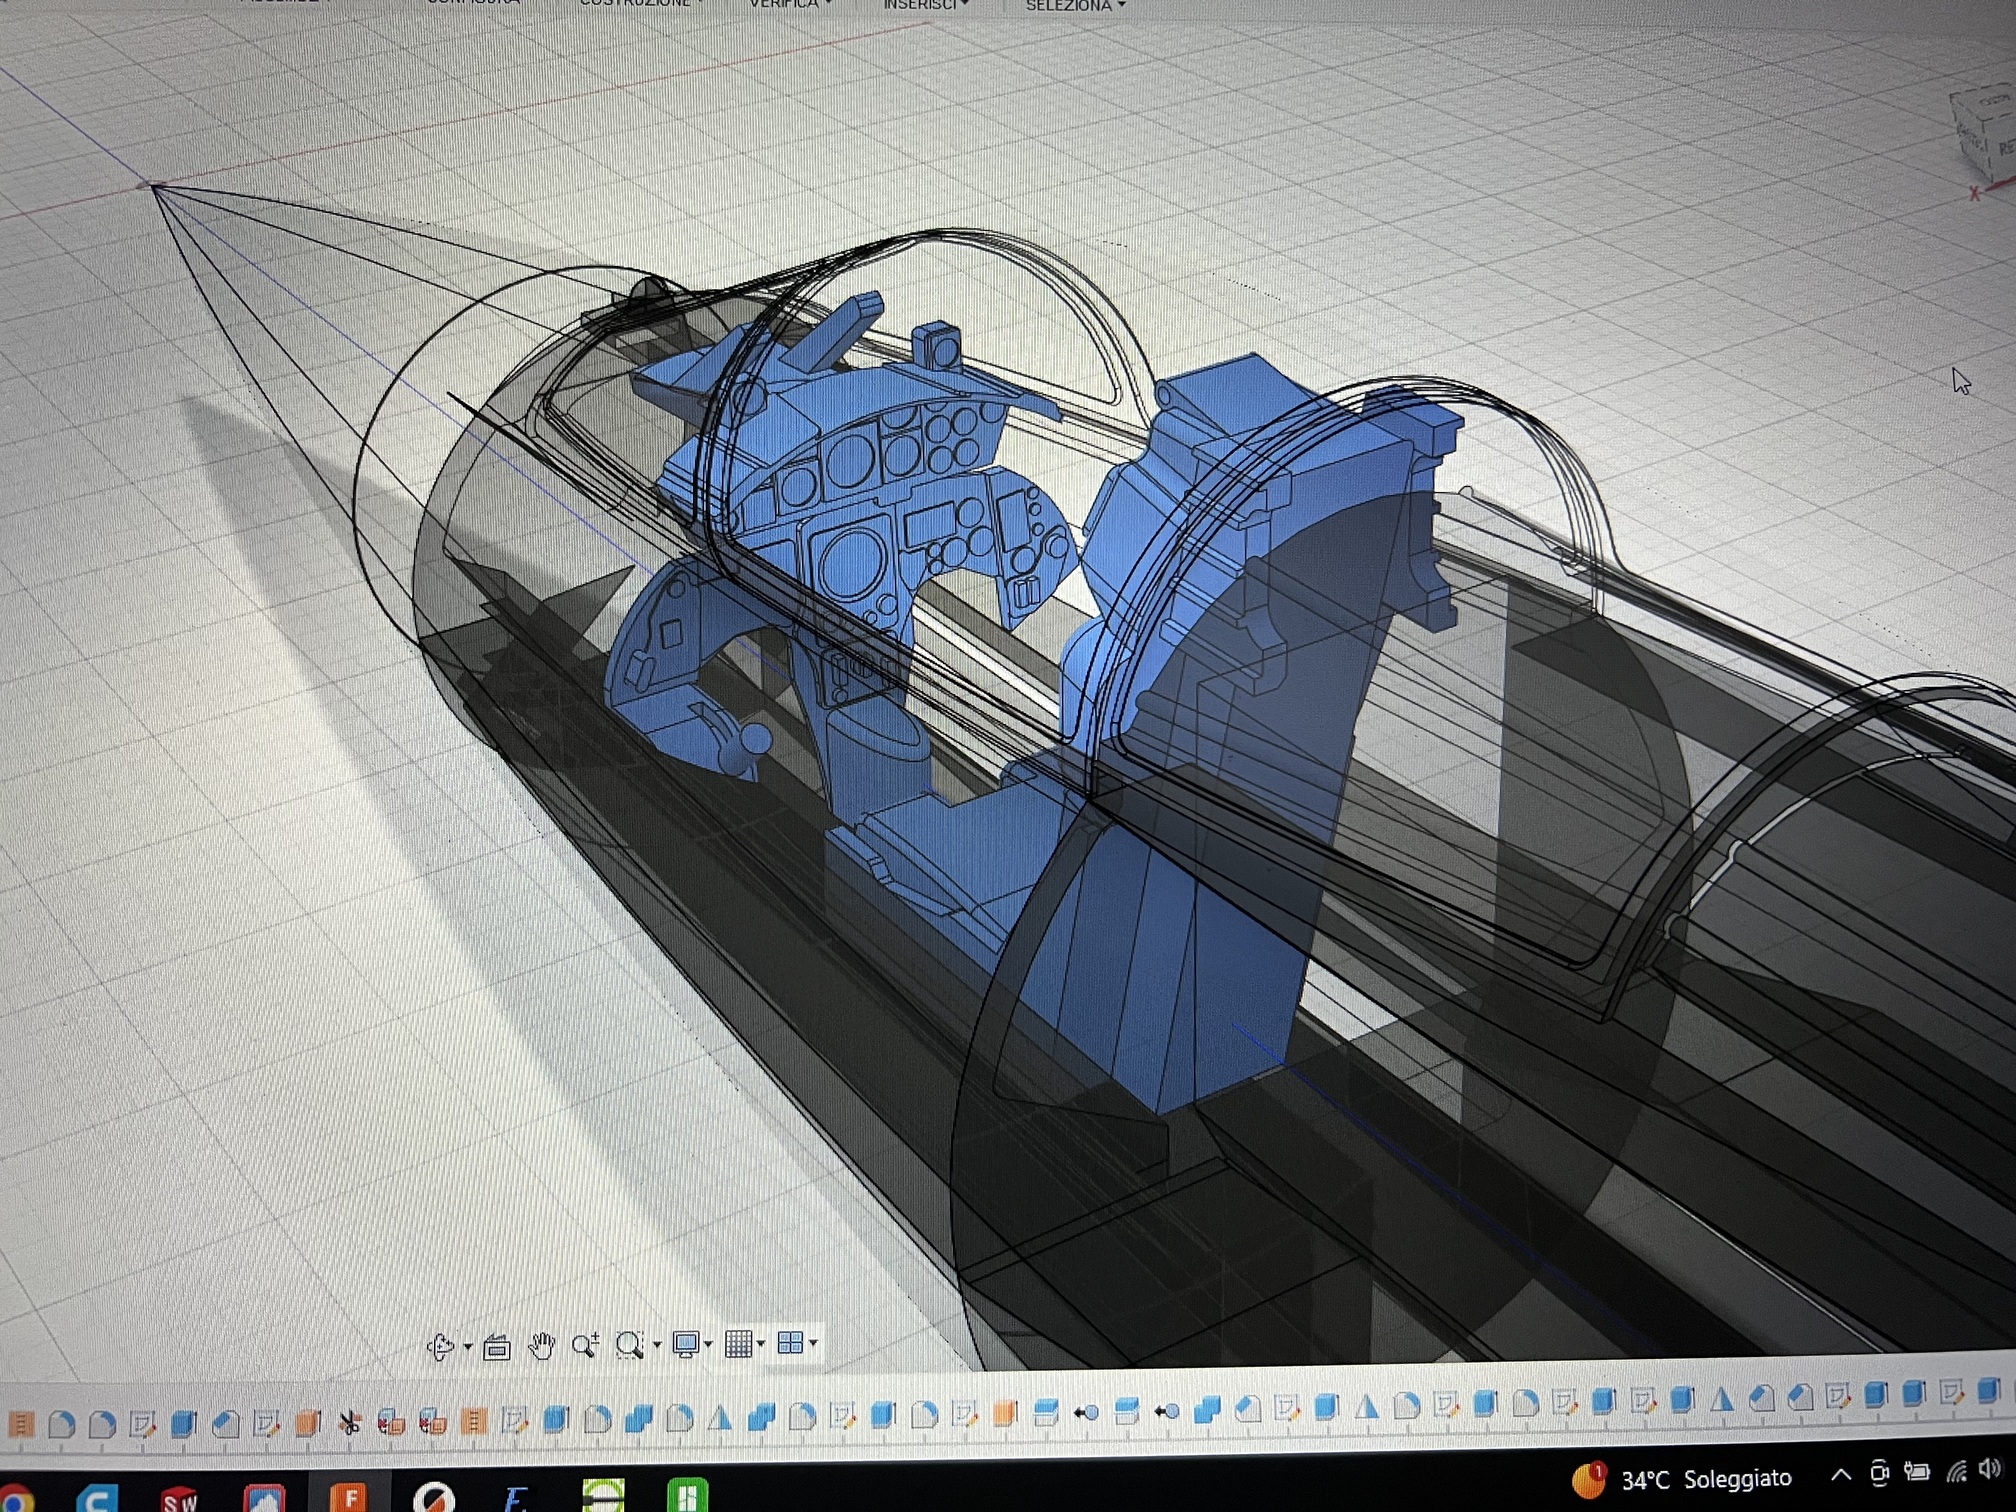Select the Pan hand tool
2016x1512 pixels.
pos(541,1346)
